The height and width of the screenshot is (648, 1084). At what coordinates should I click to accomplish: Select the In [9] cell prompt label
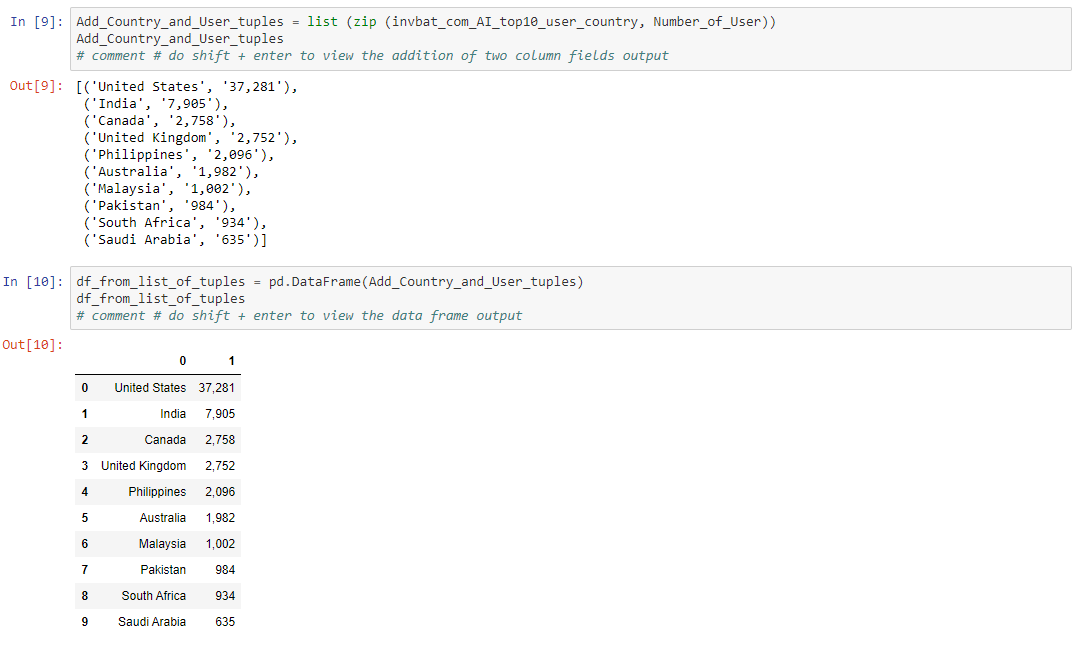35,22
